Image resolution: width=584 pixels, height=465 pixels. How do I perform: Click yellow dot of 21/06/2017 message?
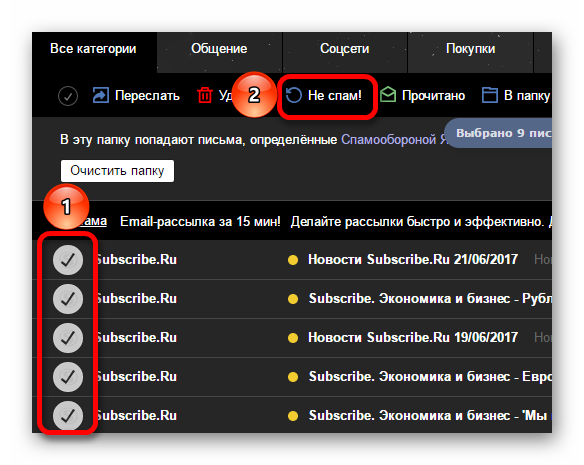(293, 260)
